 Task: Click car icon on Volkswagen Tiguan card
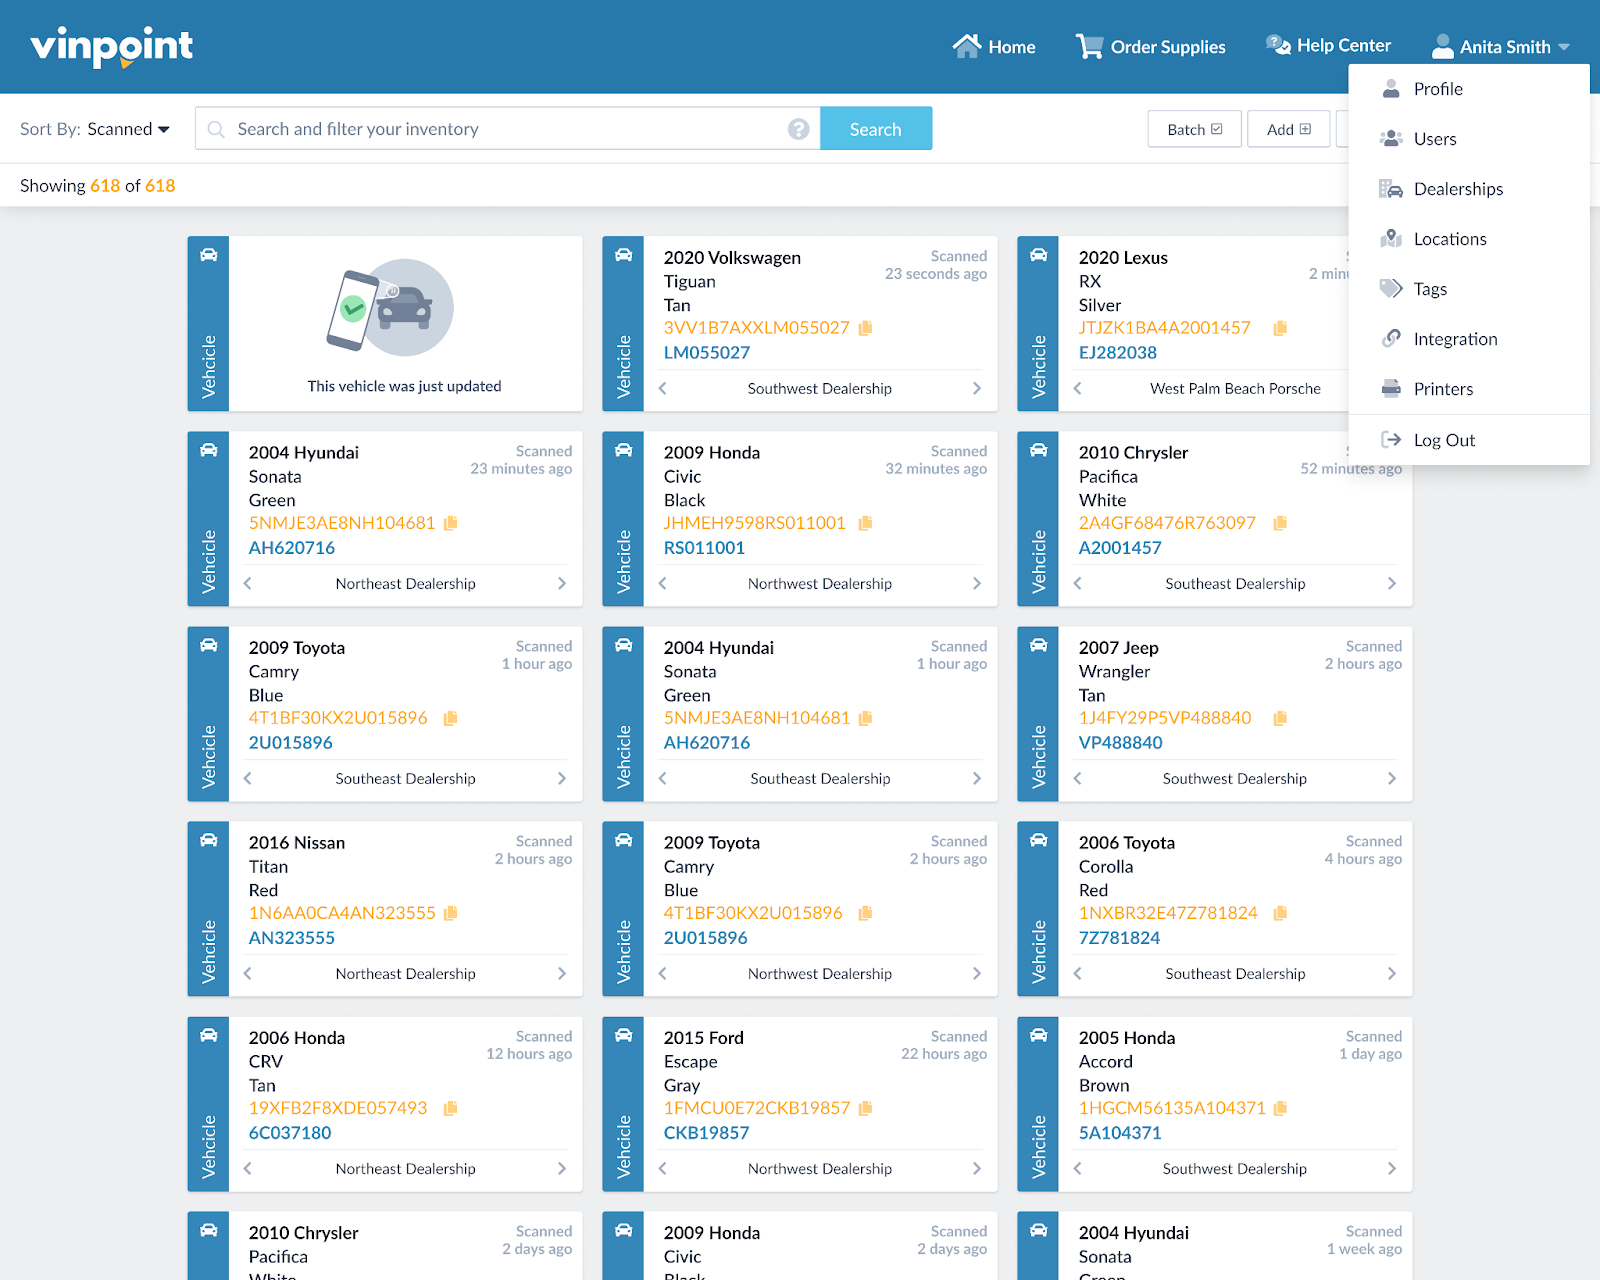623,255
